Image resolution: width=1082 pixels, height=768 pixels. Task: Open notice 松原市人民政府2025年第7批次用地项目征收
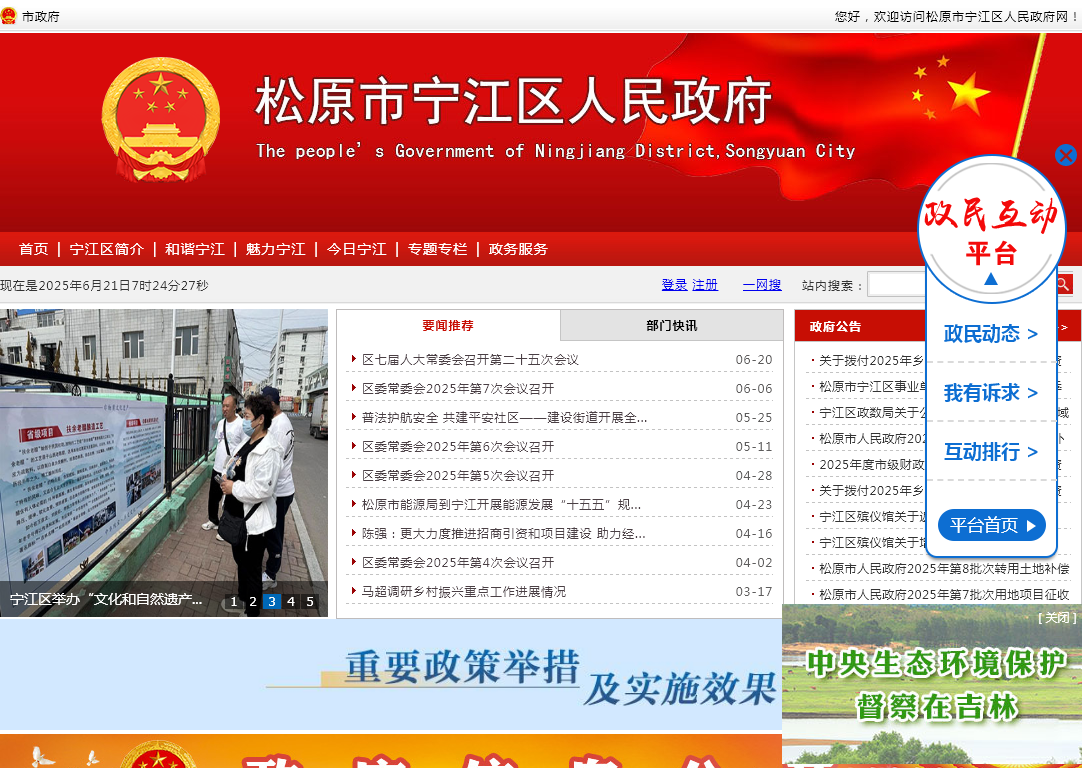click(x=944, y=594)
